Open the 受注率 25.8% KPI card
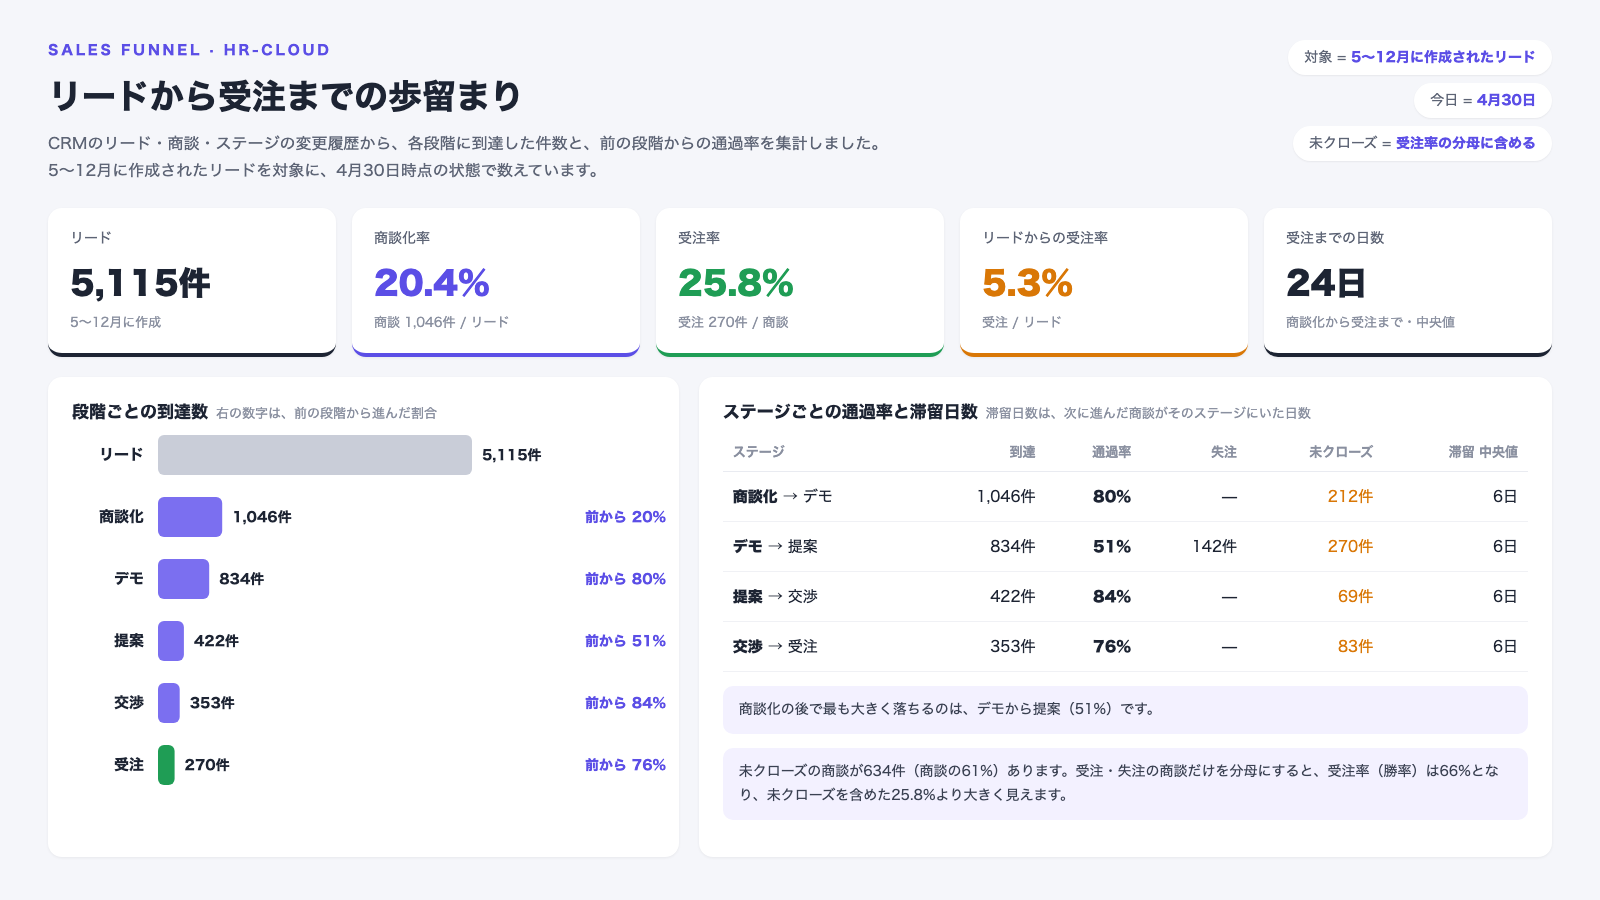The width and height of the screenshot is (1600, 900). 800,282
